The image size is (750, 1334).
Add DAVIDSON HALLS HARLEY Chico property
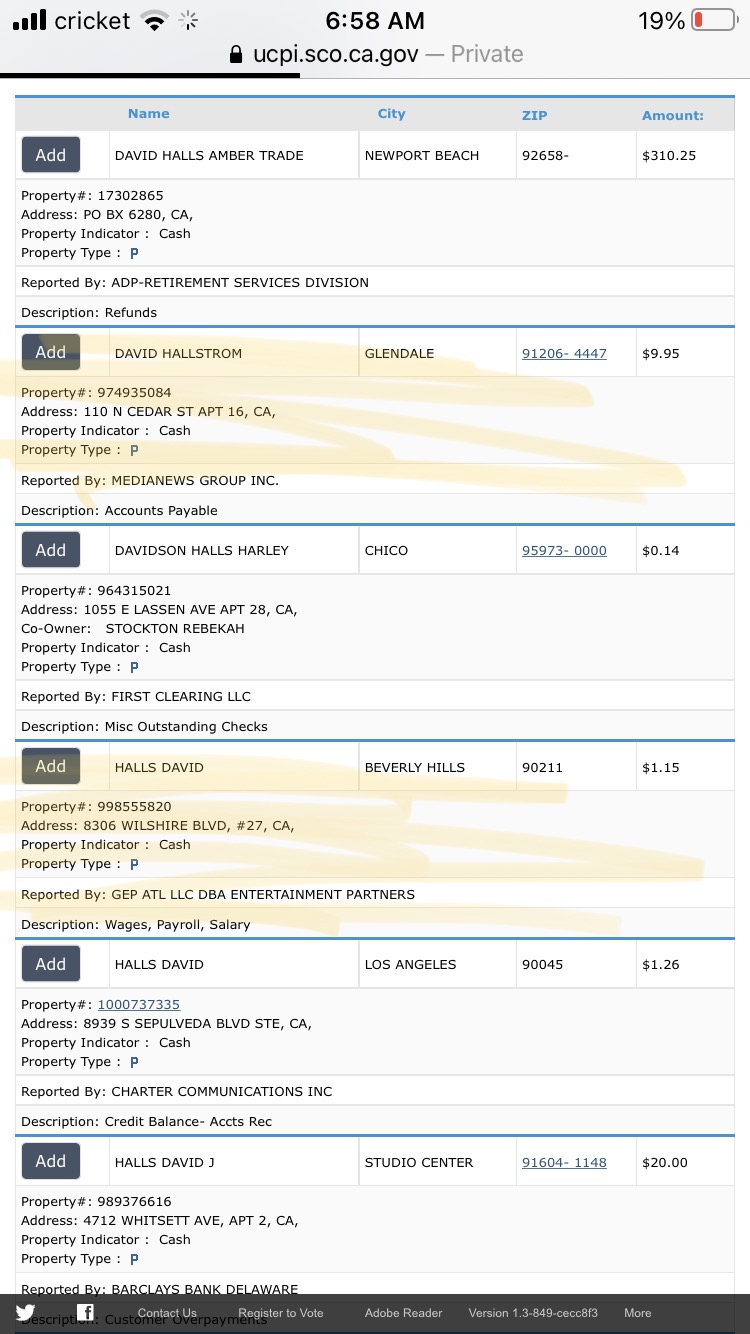51,550
